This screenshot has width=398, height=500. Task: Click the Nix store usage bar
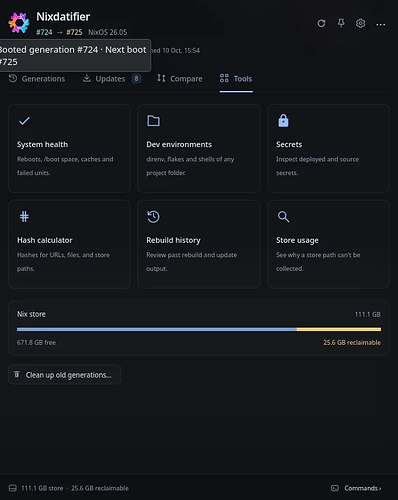click(199, 329)
